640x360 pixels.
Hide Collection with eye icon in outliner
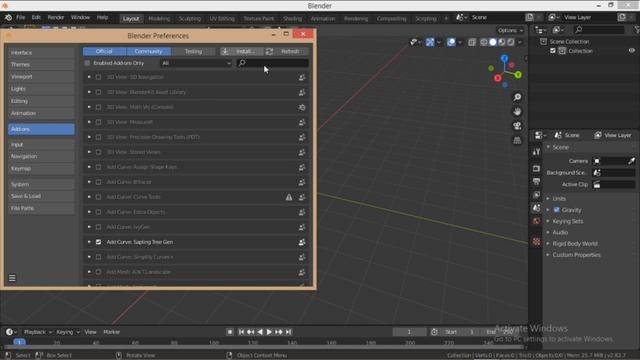point(631,51)
